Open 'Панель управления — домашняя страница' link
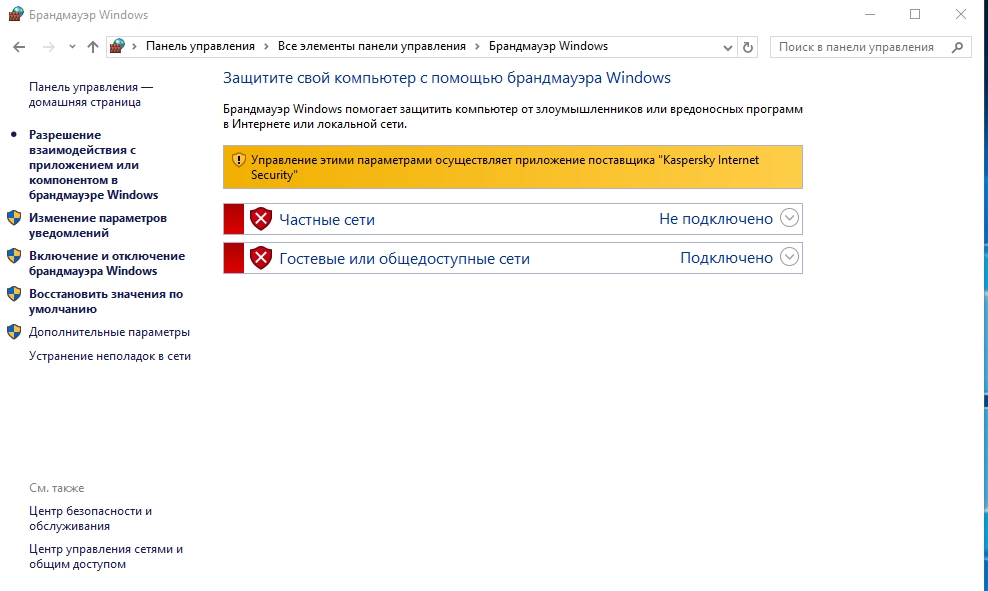988x591 pixels. (91, 95)
